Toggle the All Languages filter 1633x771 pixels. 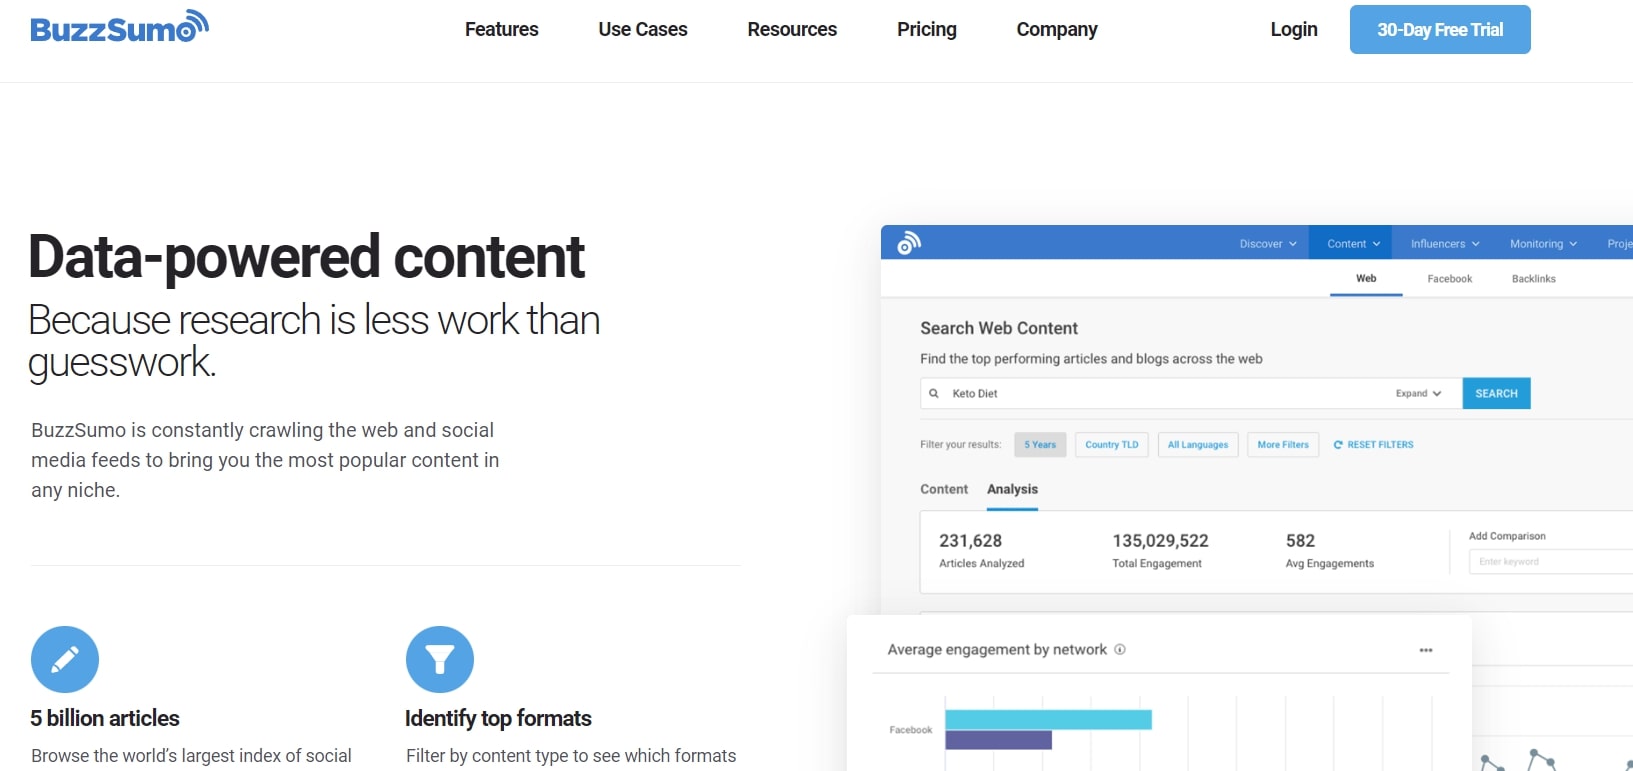(1197, 444)
